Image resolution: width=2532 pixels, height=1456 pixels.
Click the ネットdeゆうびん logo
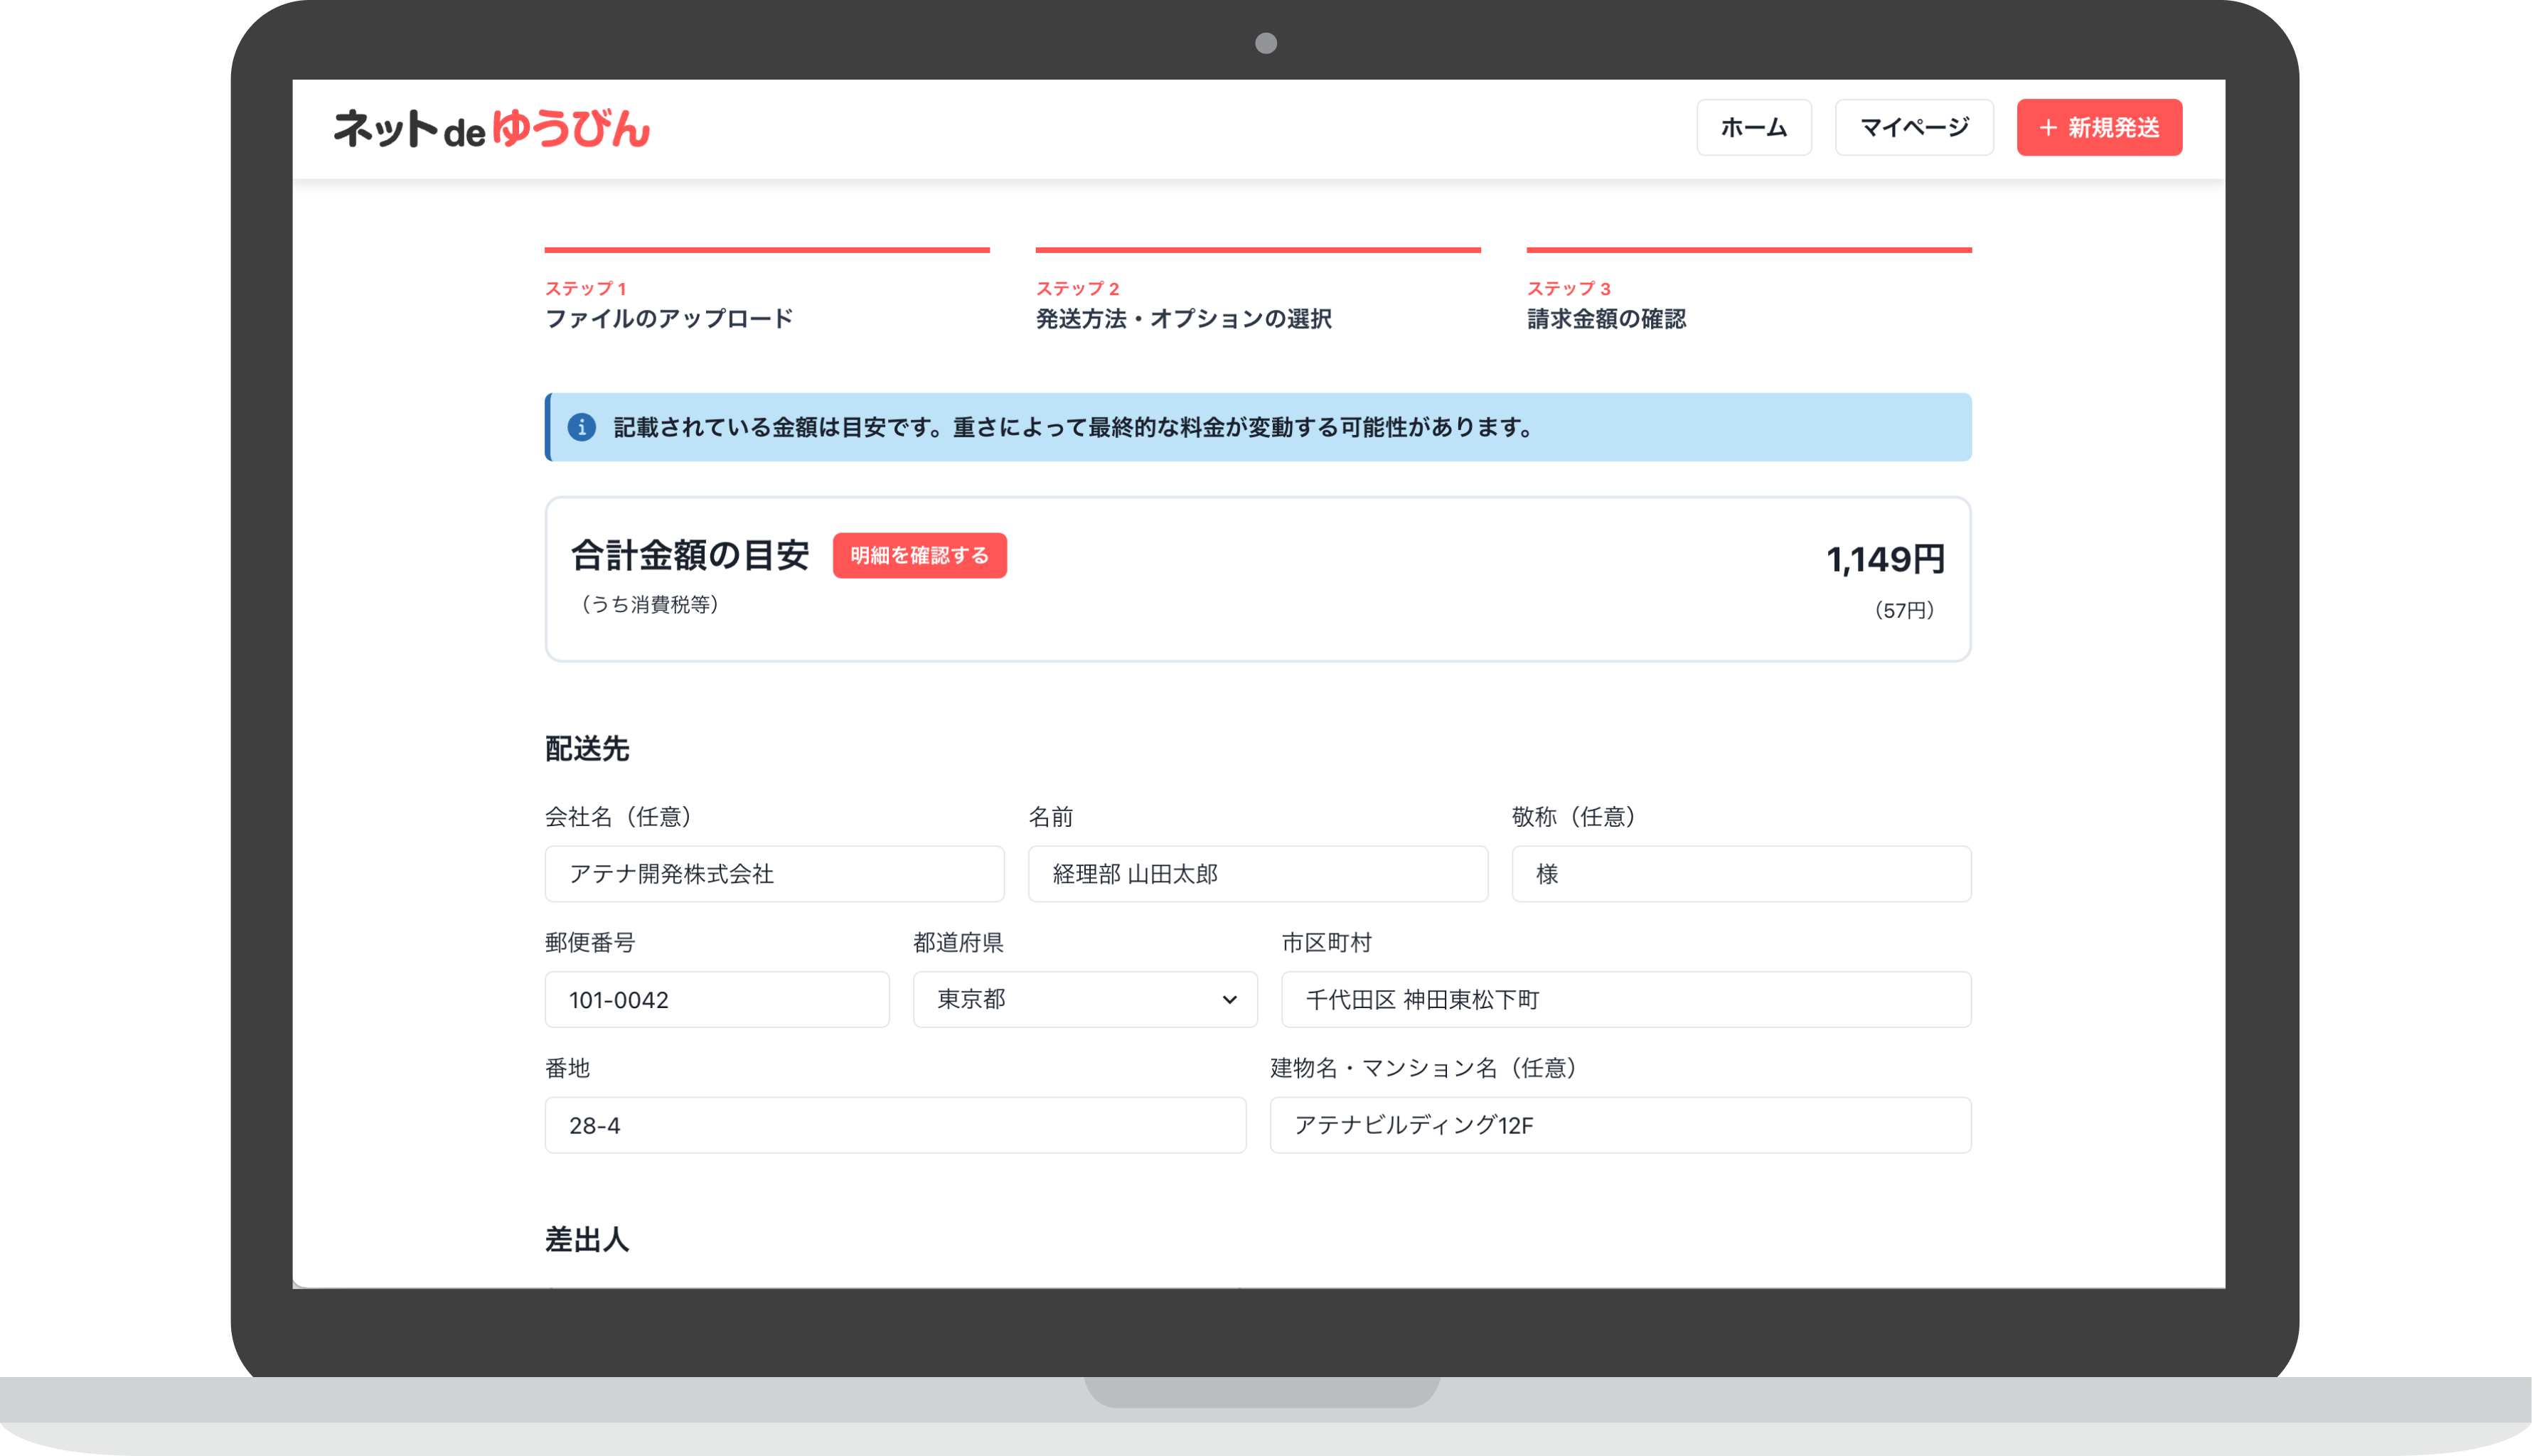(492, 129)
